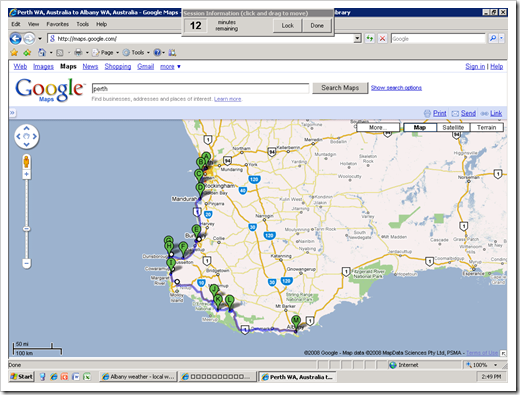Screen dimensions: 520x395
Task: Switch map to Terrain view
Action: (486, 127)
